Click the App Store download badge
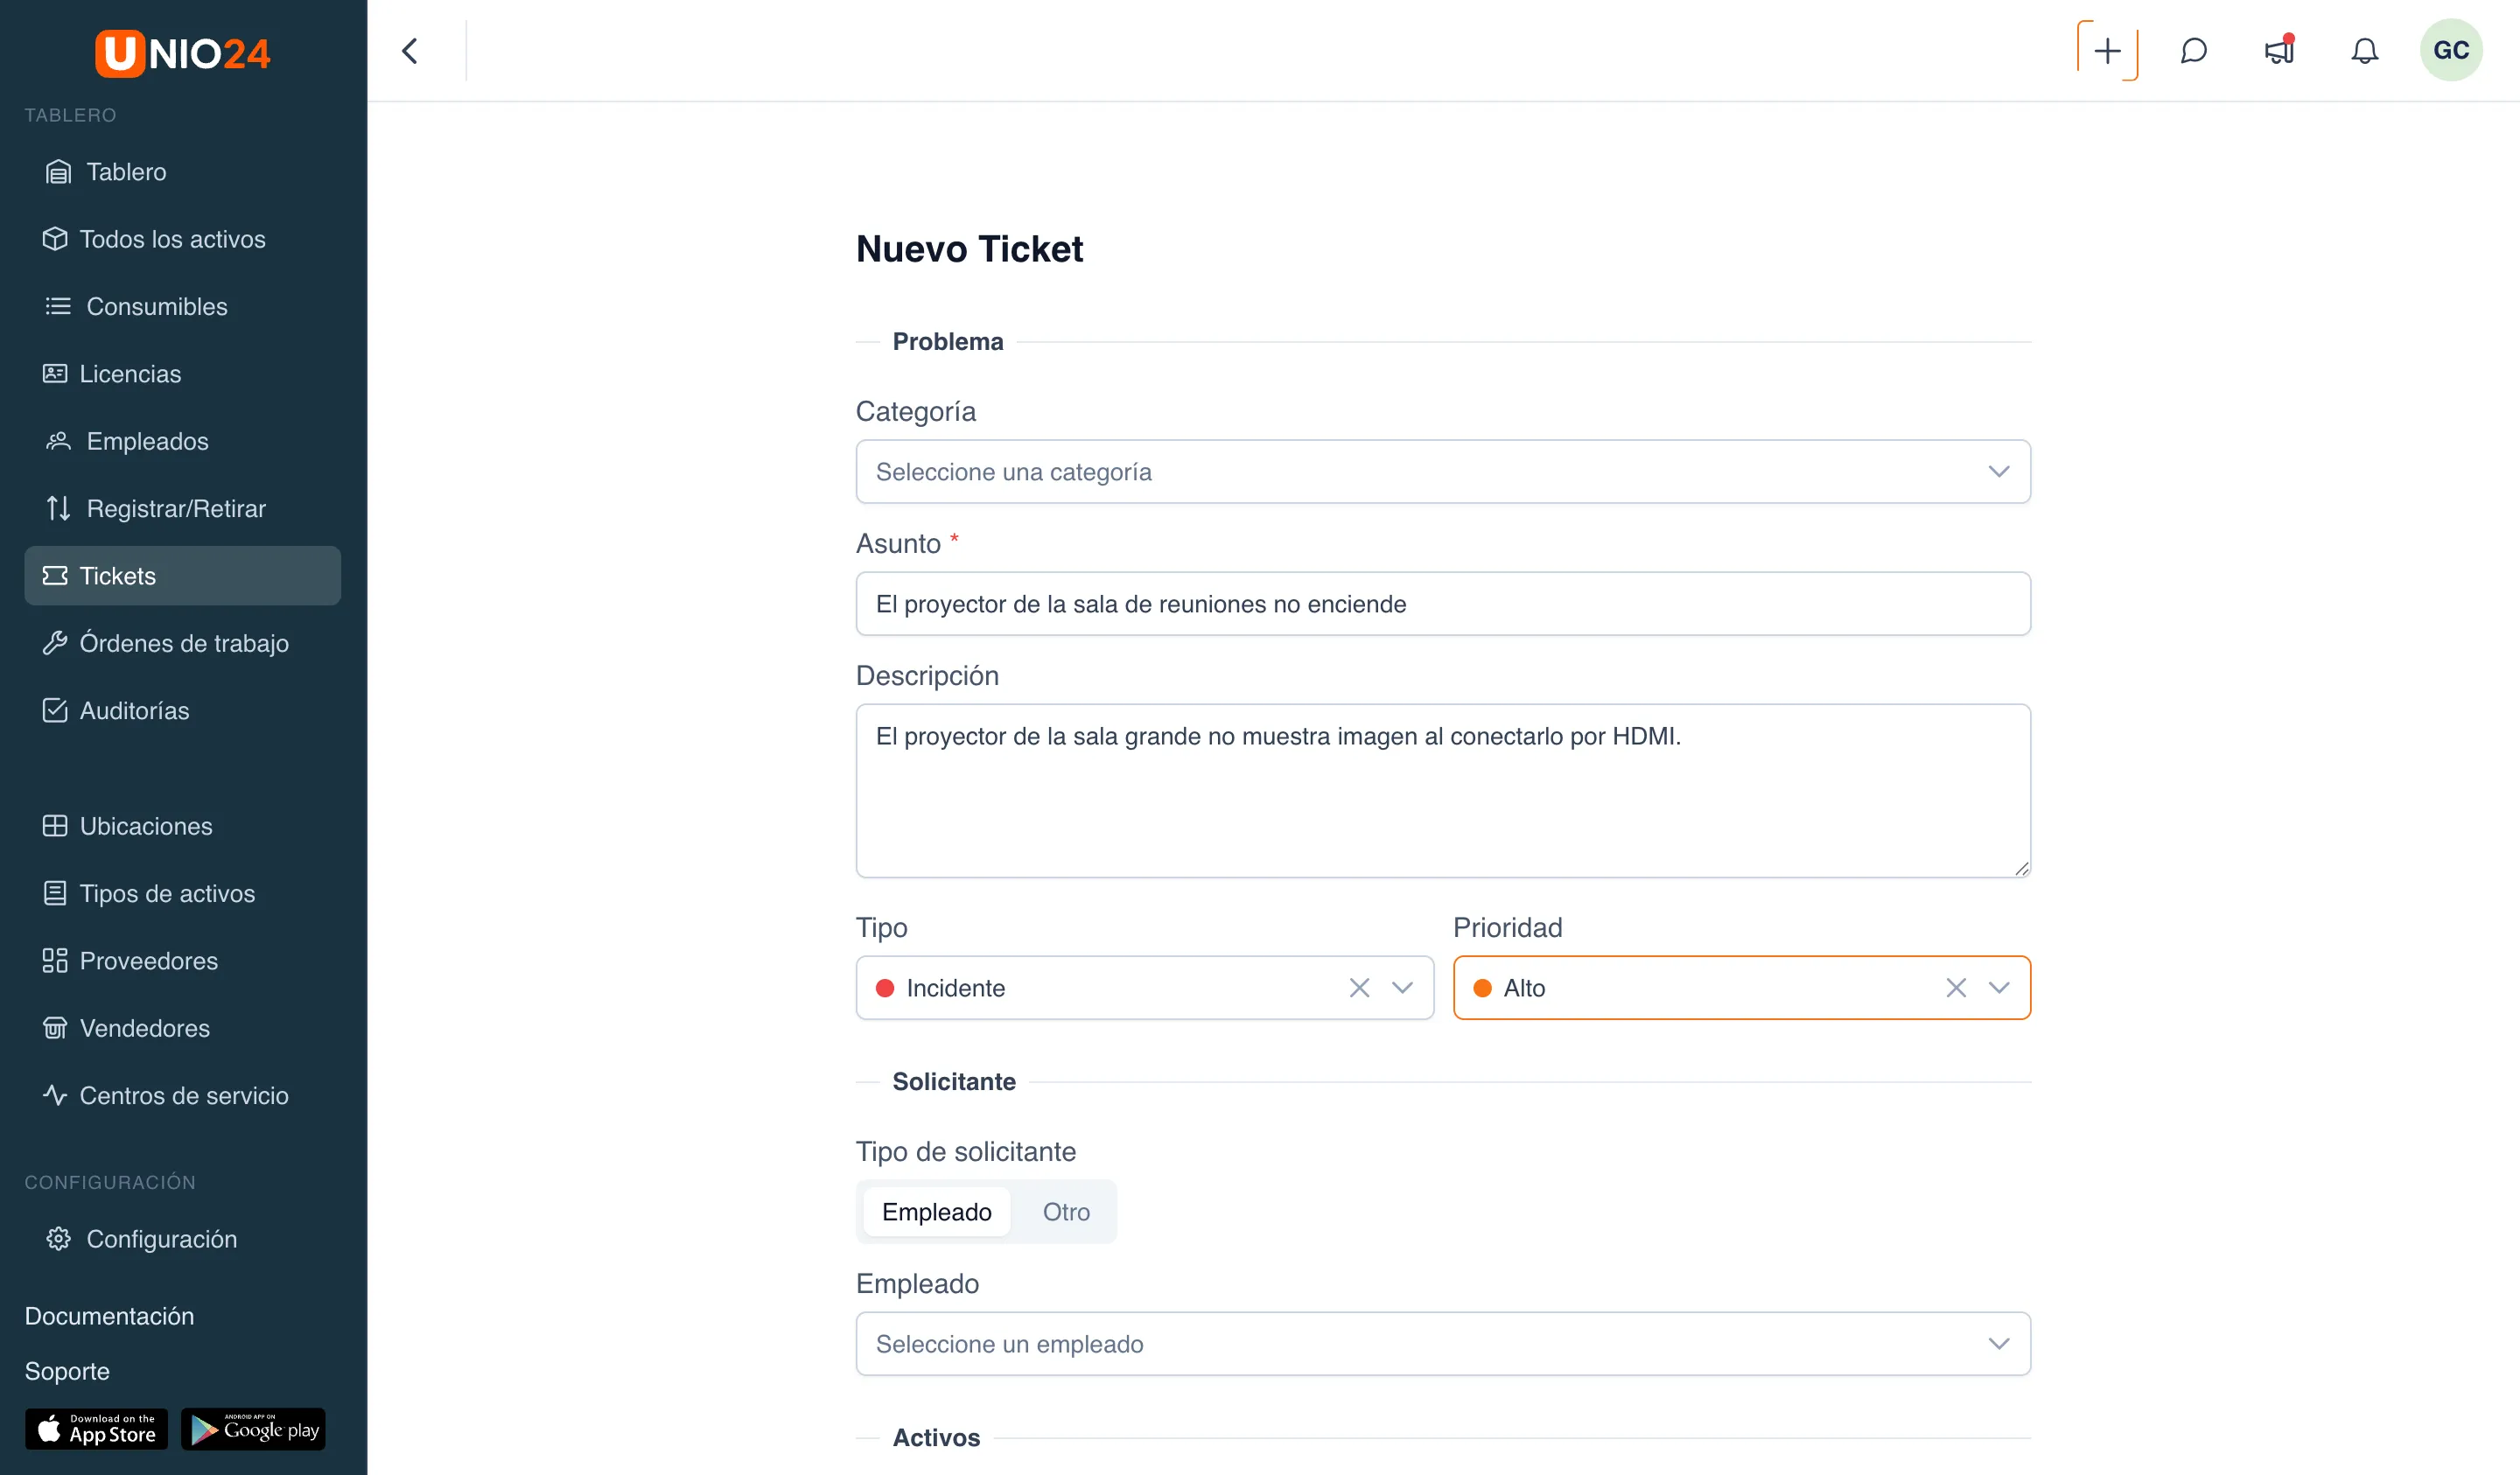Viewport: 2520px width, 1475px height. (x=97, y=1429)
